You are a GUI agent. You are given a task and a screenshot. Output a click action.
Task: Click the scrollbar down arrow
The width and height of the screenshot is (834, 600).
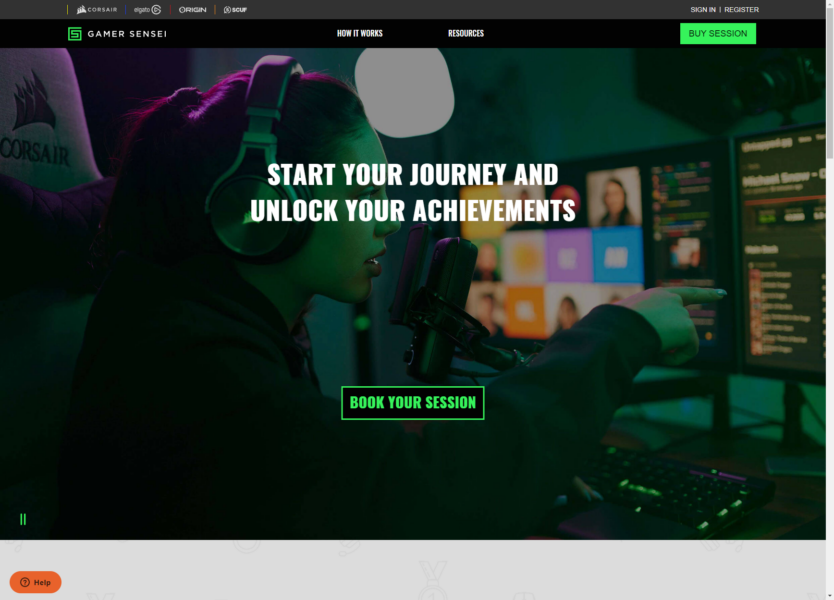830,596
